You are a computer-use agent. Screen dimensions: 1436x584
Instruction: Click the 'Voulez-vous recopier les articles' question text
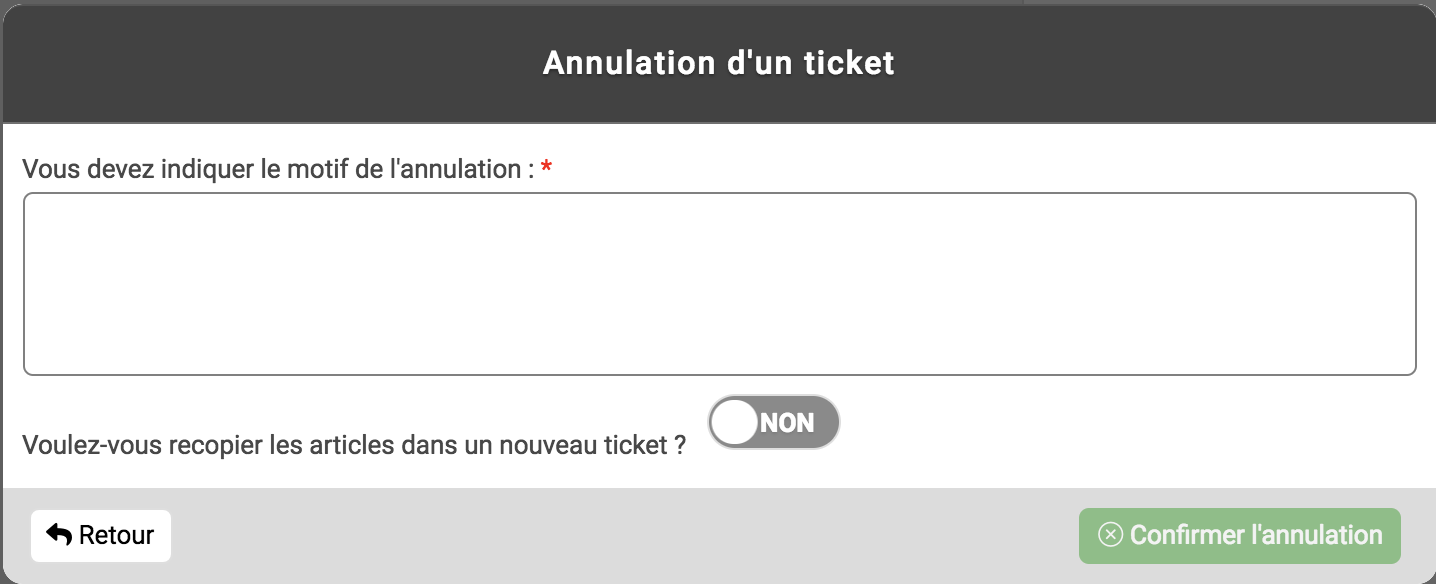click(354, 445)
